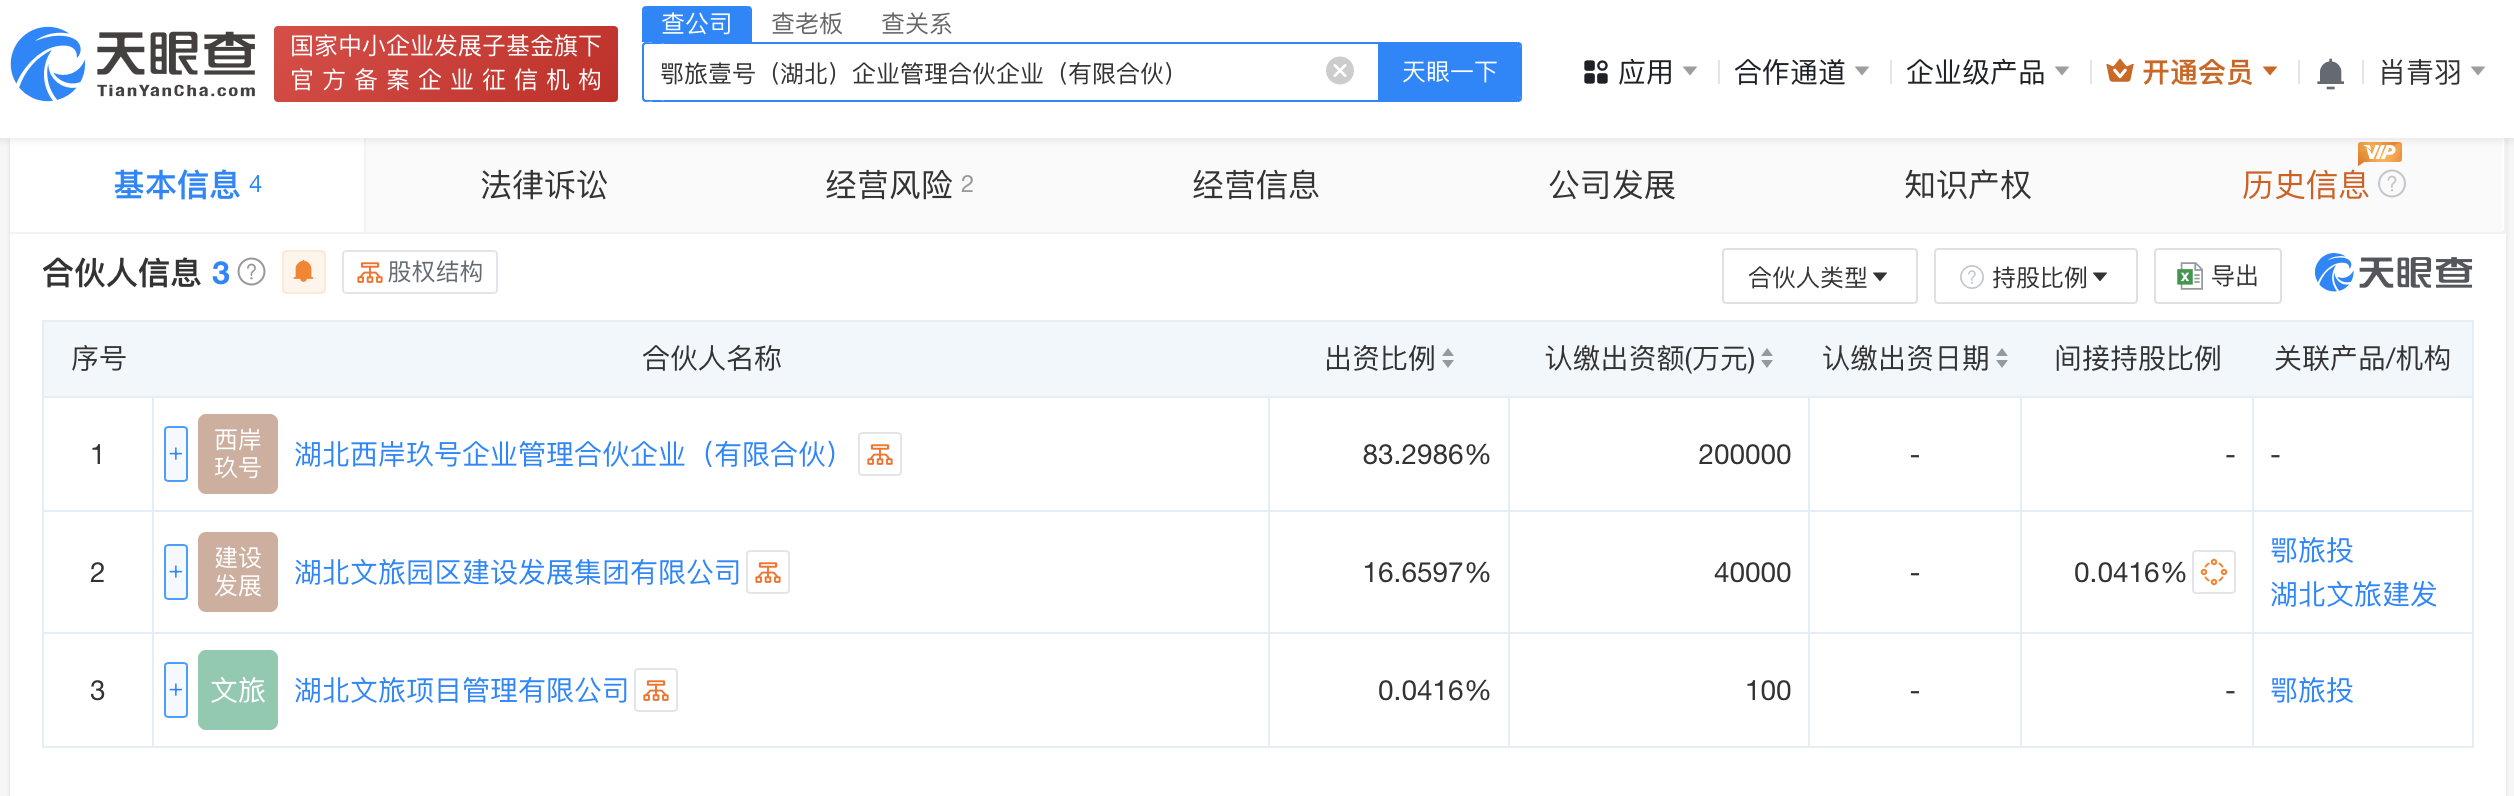The image size is (2514, 796).
Task: Open the help icon beside 历史信息
Action: coord(2392,184)
